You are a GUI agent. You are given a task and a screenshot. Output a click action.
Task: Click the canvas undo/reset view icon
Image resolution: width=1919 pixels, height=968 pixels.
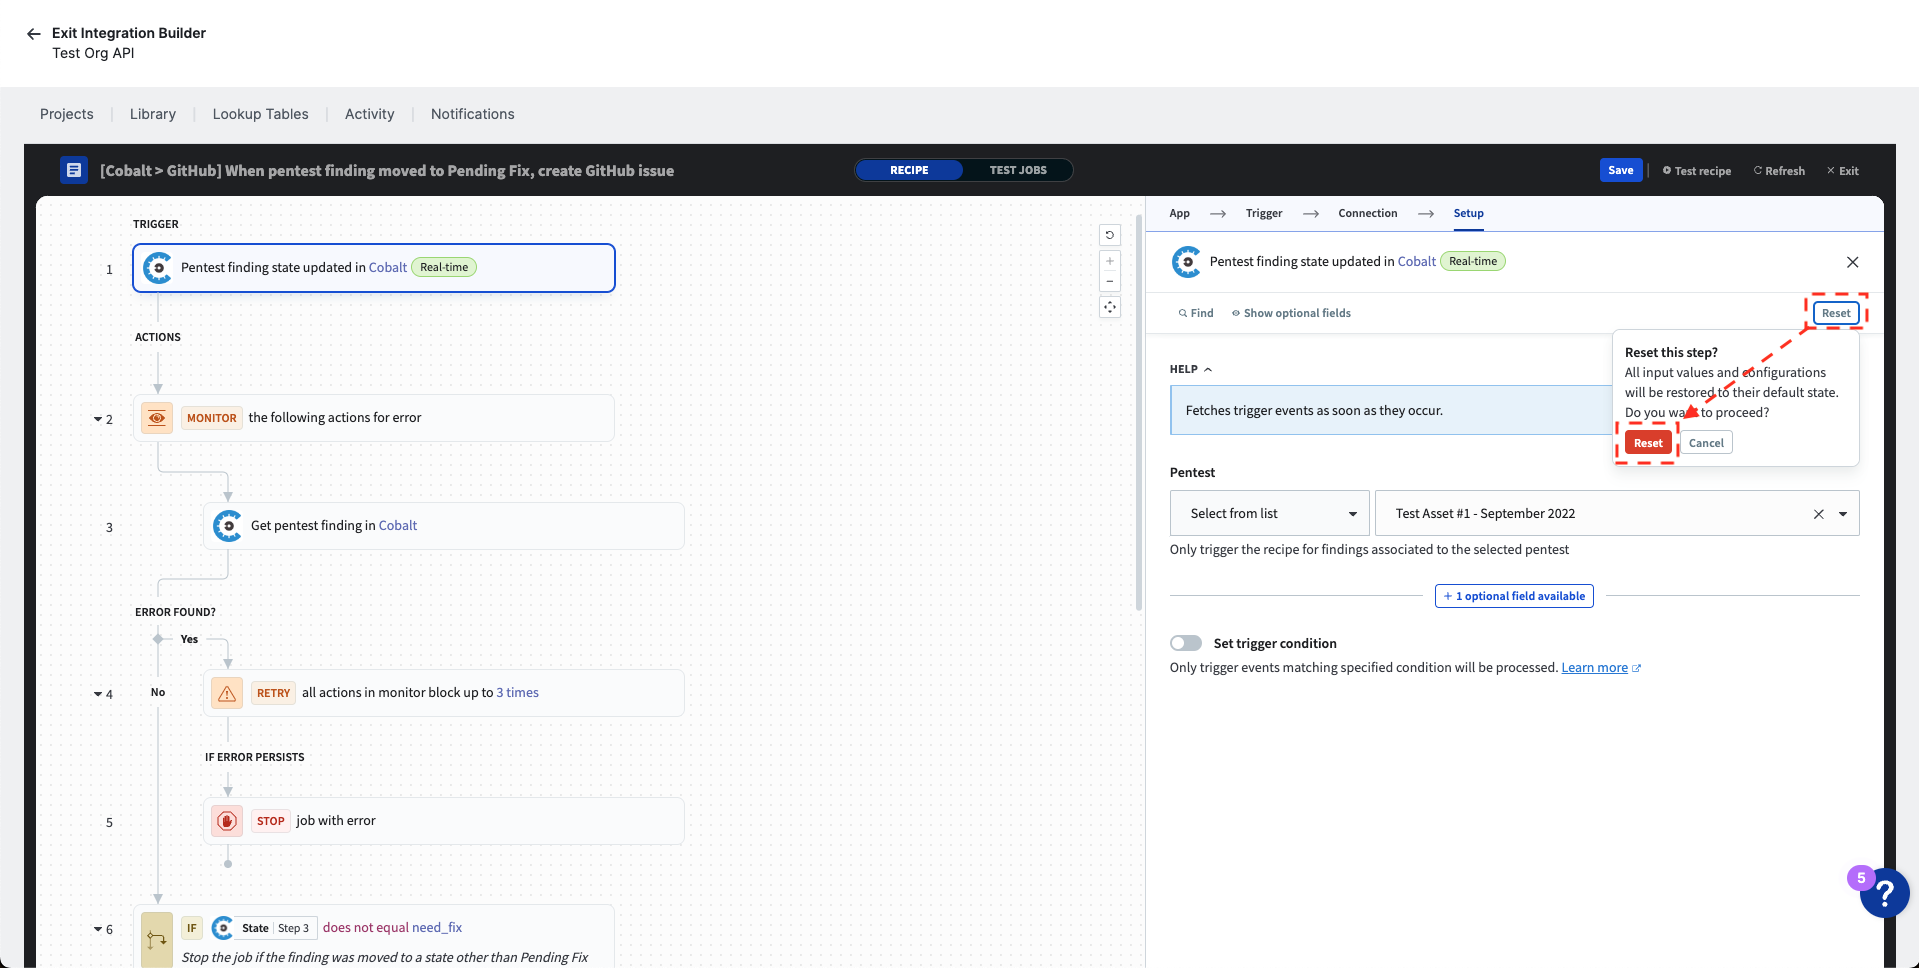(1110, 235)
